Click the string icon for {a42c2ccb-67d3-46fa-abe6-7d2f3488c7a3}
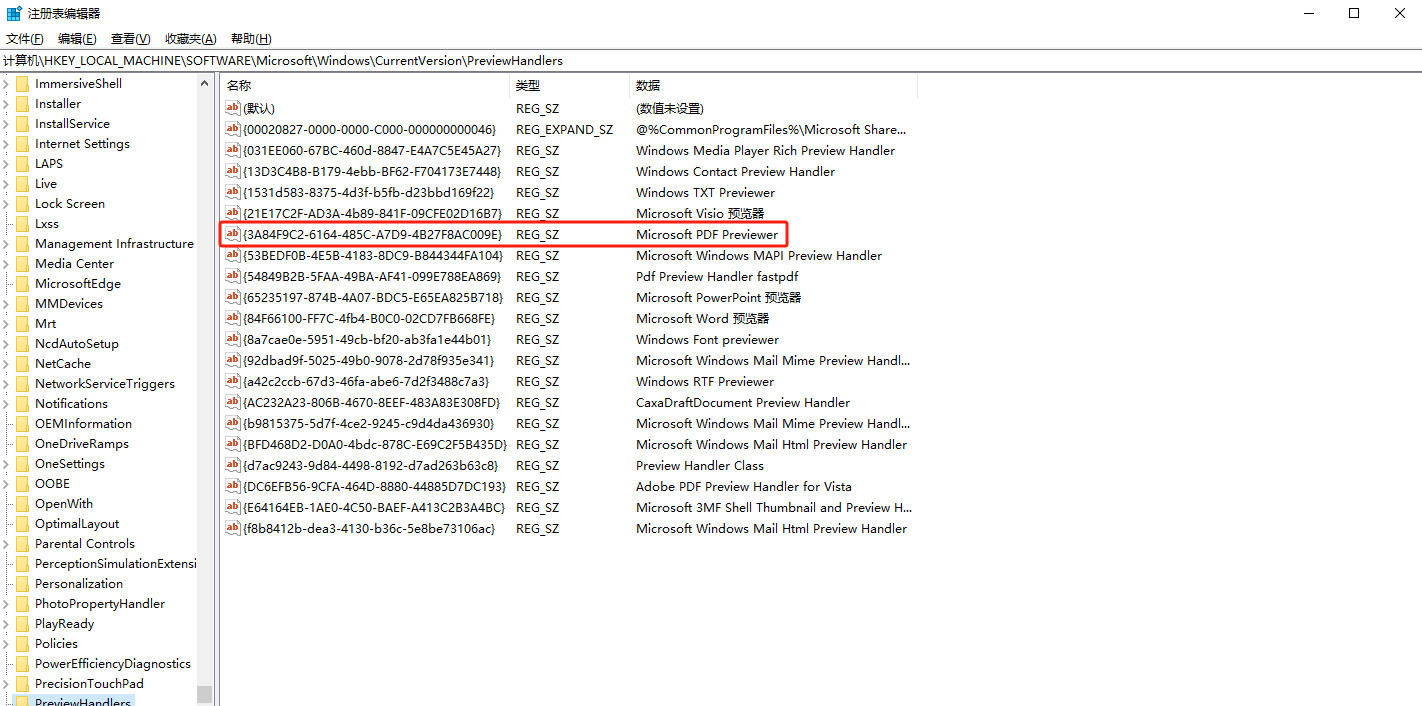 coord(233,381)
